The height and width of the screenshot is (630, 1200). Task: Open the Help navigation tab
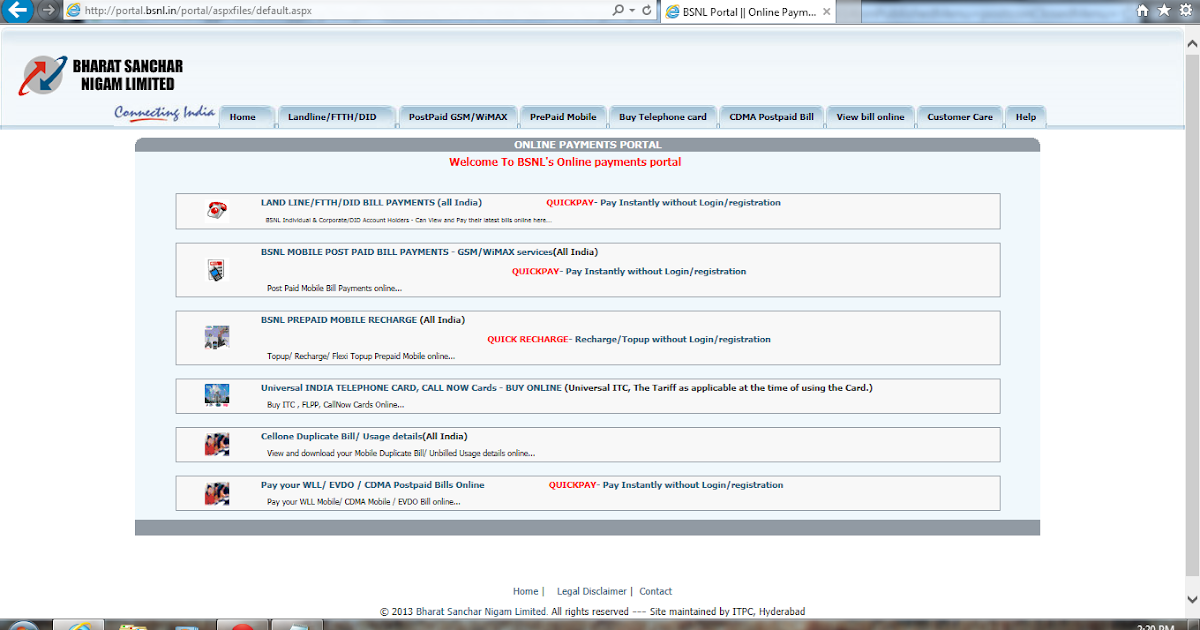coord(1026,117)
